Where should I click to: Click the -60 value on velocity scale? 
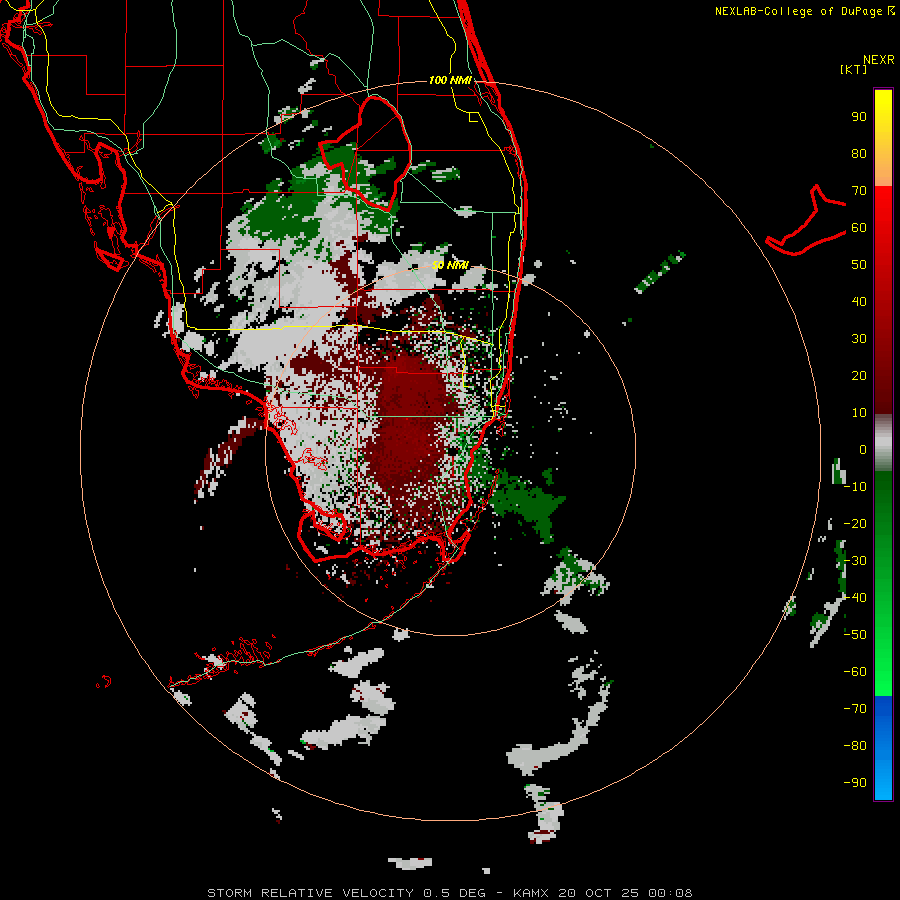click(x=855, y=672)
